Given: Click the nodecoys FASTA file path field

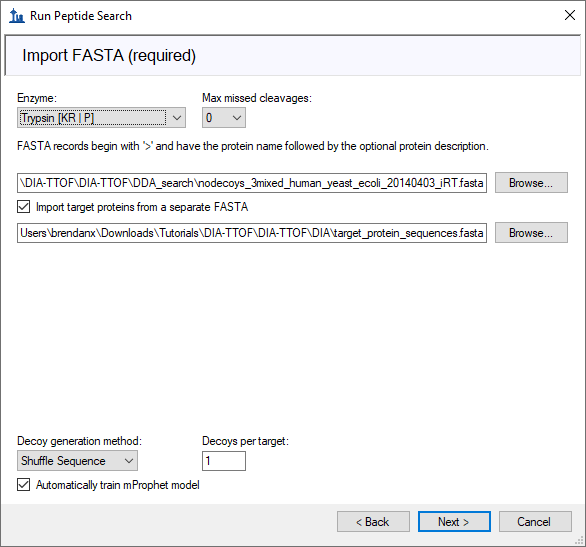Looking at the screenshot, I should coord(252,183).
